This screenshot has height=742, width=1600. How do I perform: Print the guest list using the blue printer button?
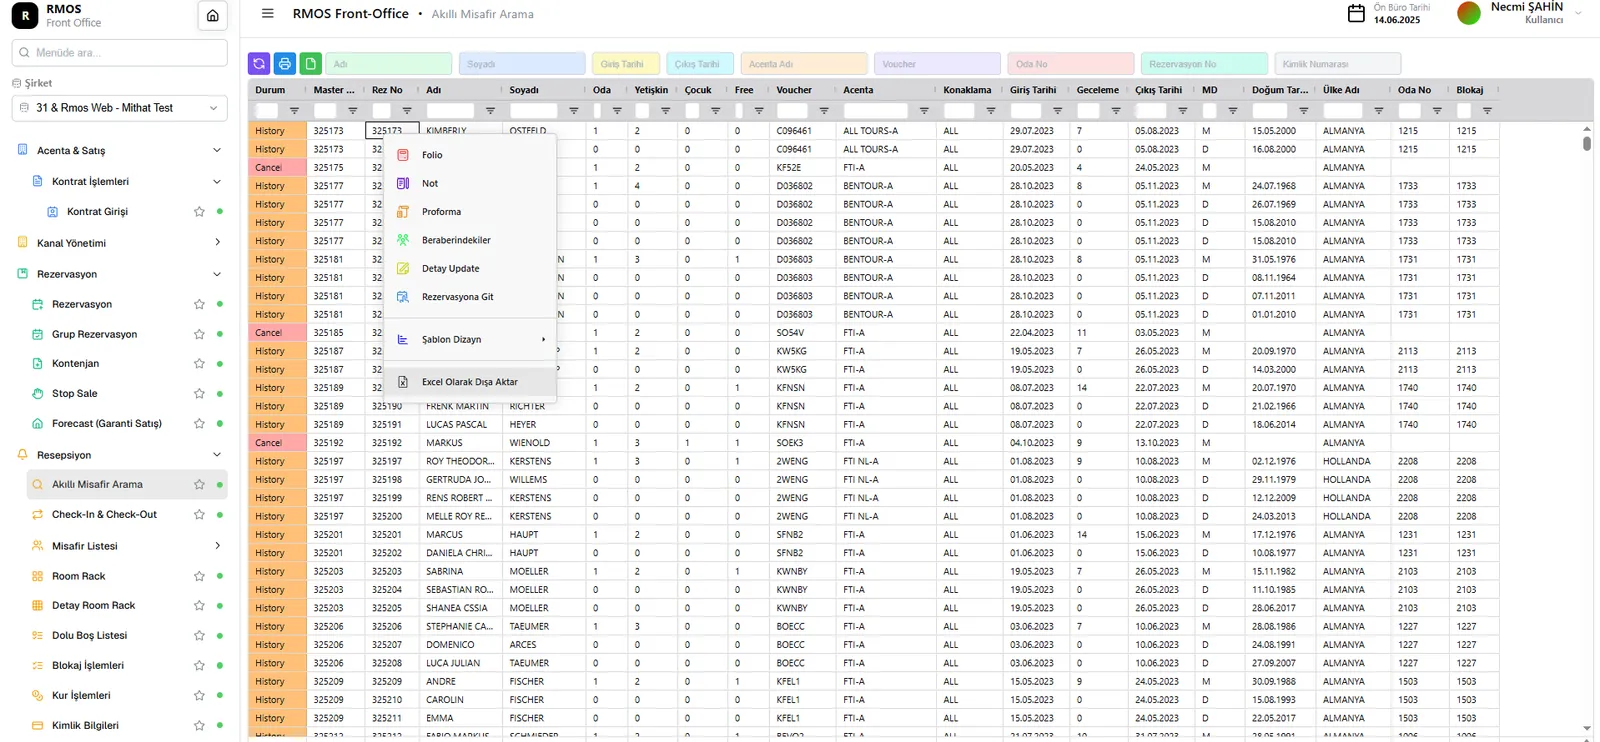pyautogui.click(x=285, y=64)
